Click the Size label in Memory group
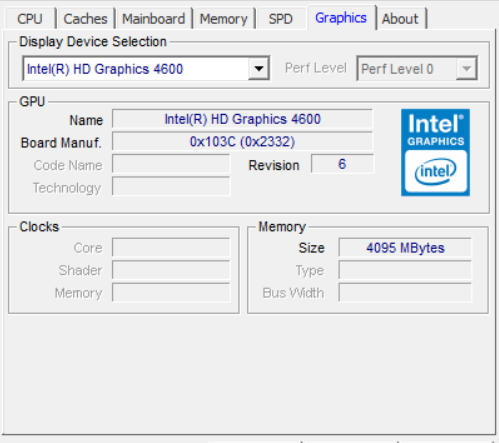Viewport: 499px width, 443px height. (x=311, y=248)
